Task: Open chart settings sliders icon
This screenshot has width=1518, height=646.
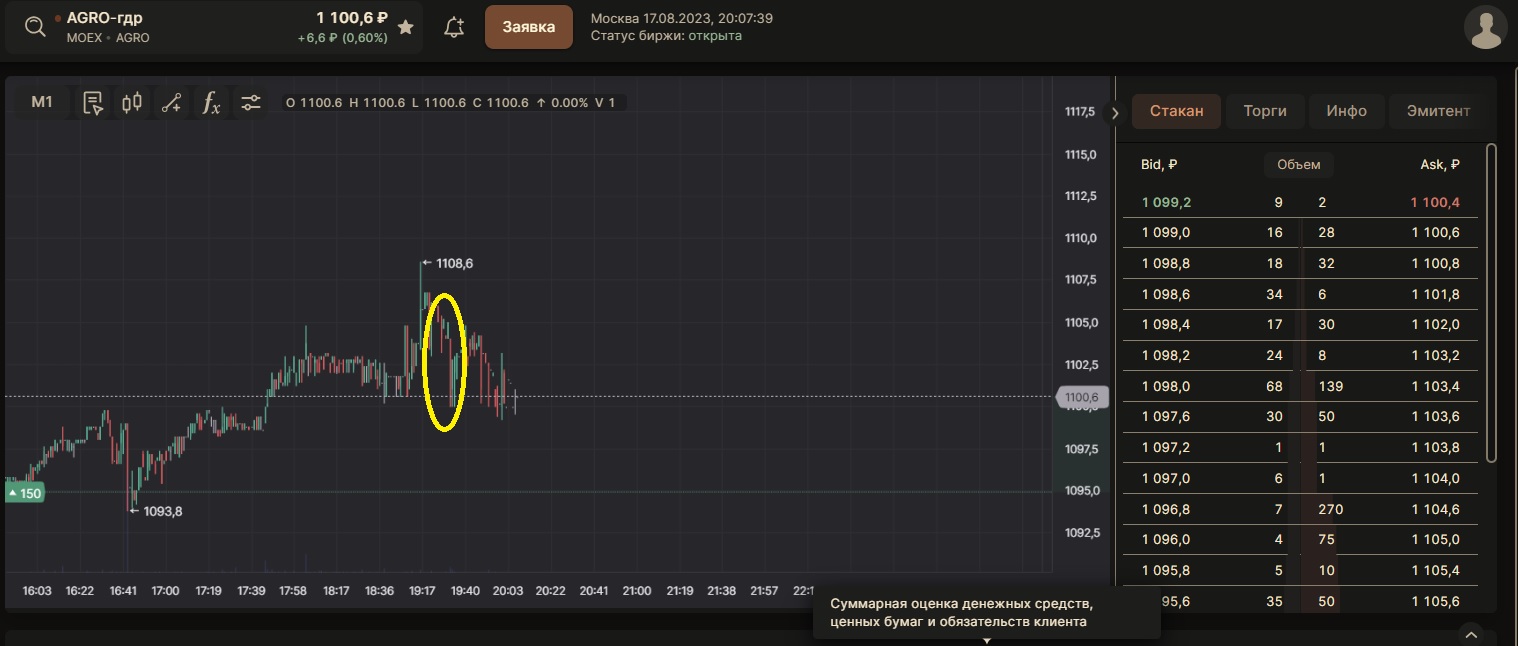Action: 251,102
